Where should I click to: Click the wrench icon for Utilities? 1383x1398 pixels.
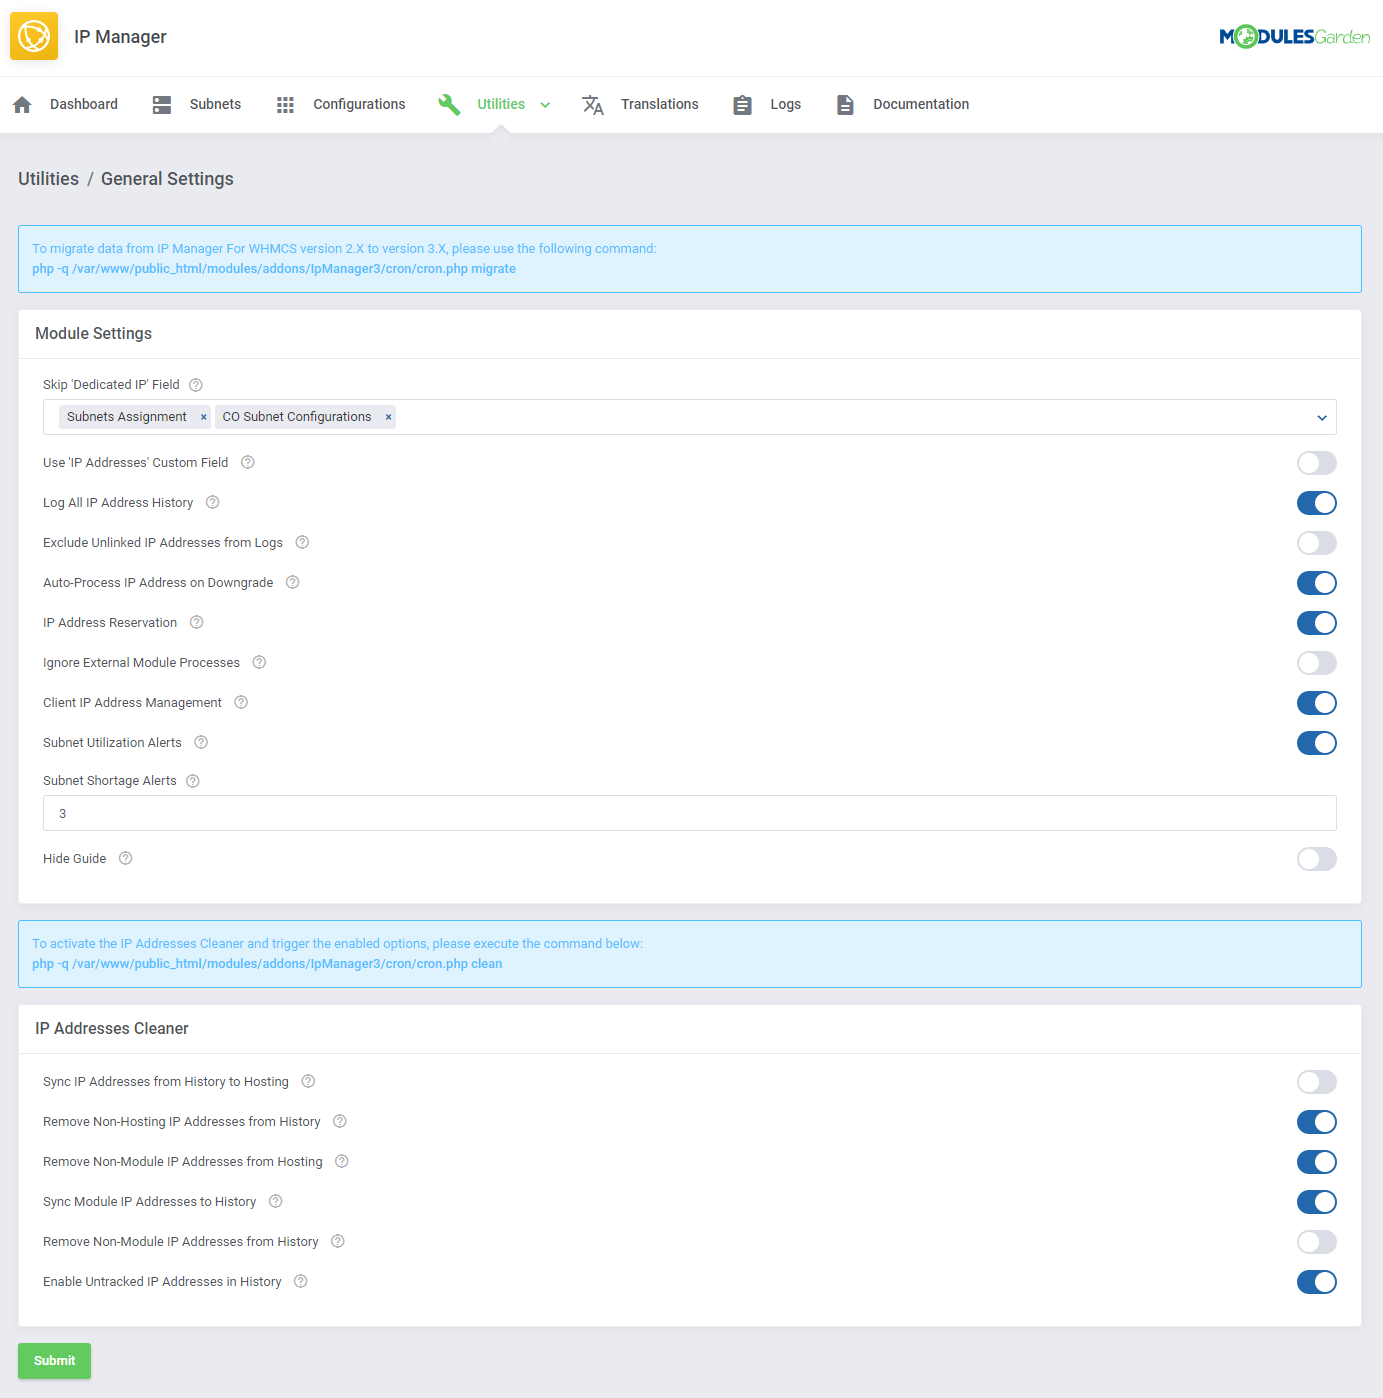tap(449, 104)
